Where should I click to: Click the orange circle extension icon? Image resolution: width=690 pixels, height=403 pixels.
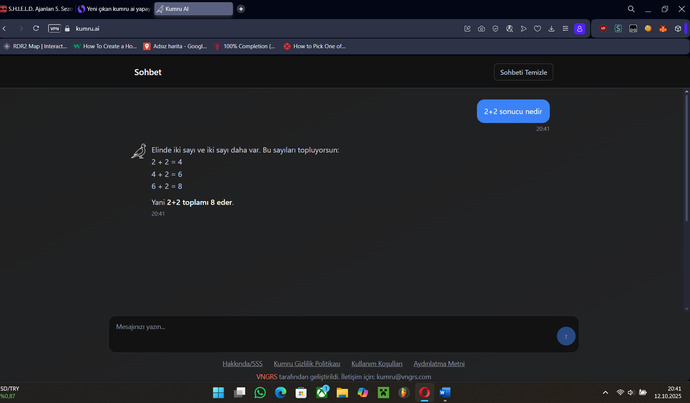tap(648, 29)
